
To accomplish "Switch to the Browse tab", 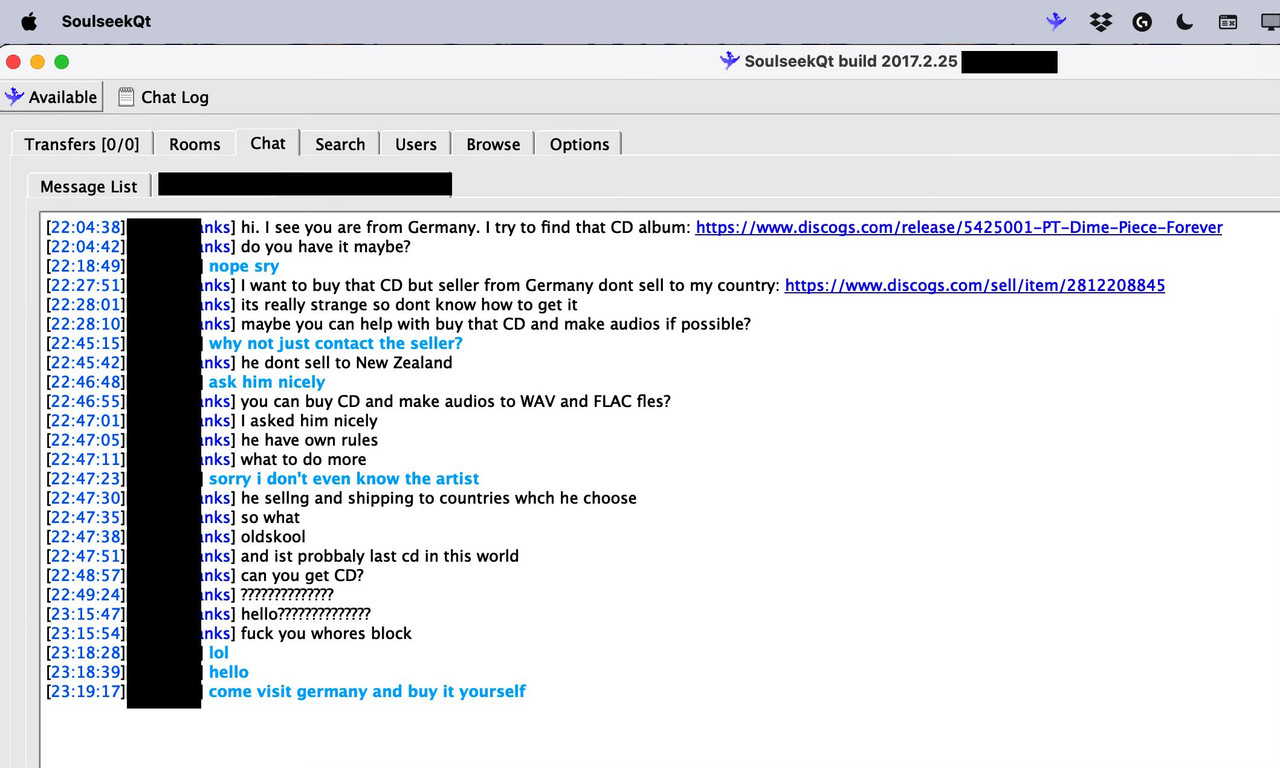I will click(493, 144).
